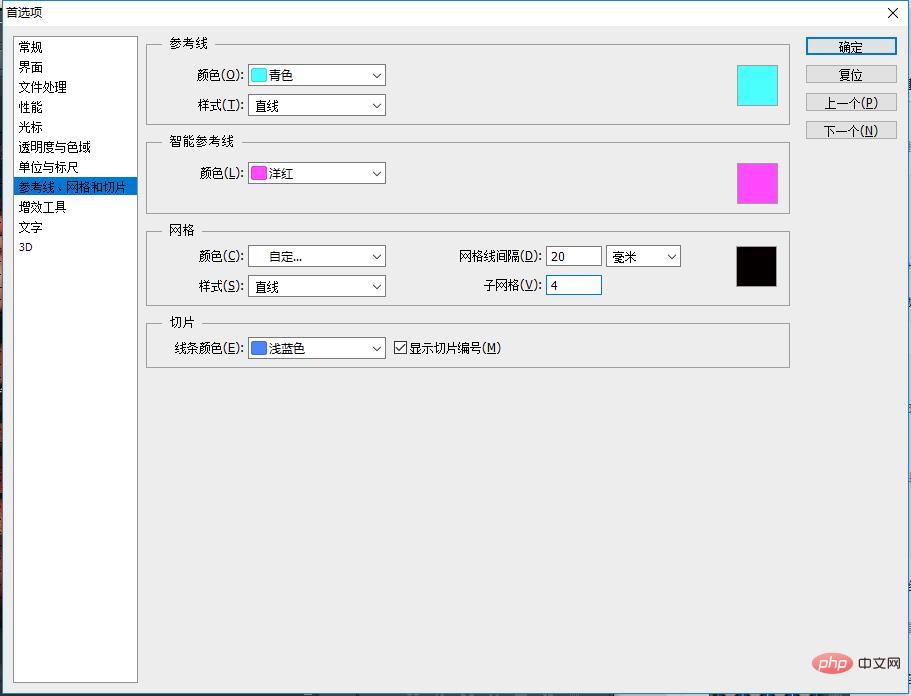Select 参考线、网格和切片 category
911x696 pixels.
pyautogui.click(x=76, y=186)
